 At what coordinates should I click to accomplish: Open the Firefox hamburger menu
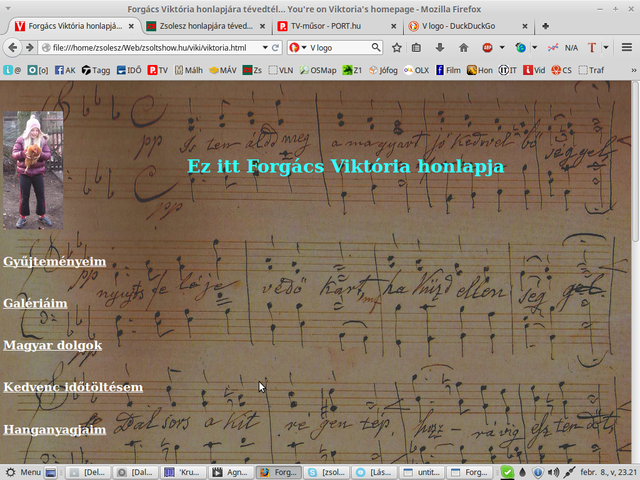pos(627,48)
